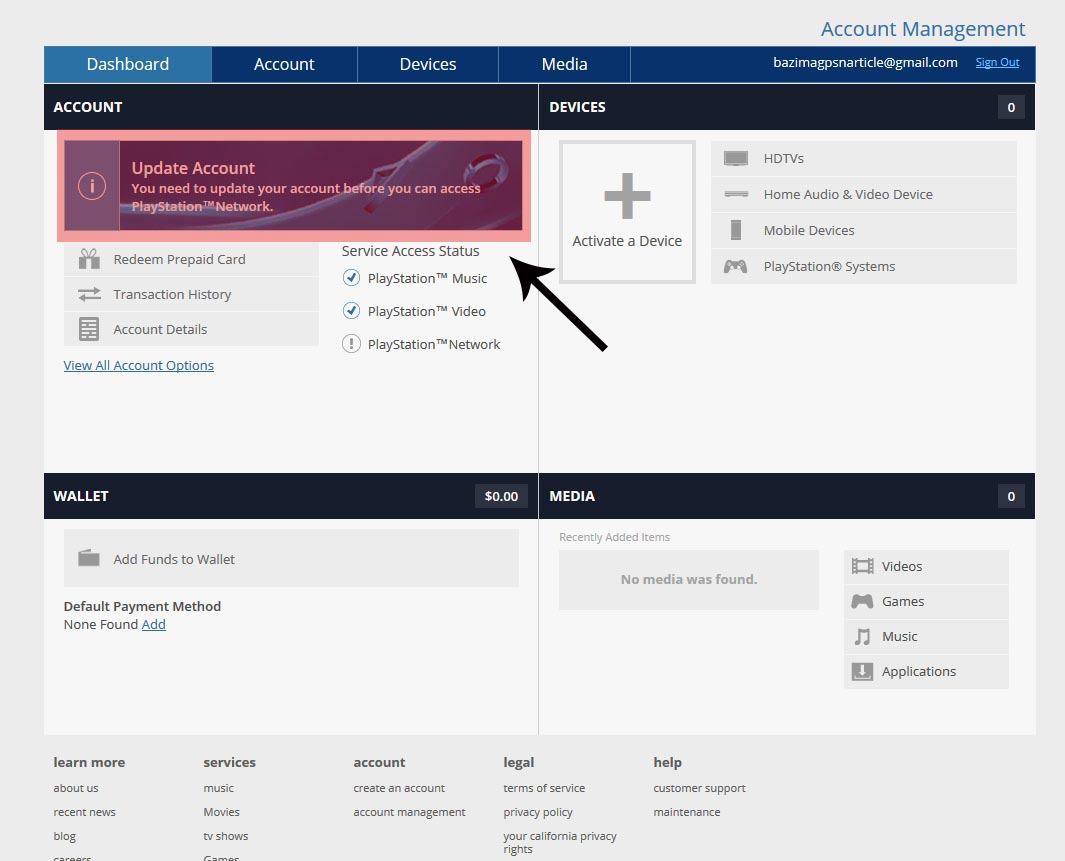This screenshot has height=861, width=1065.
Task: Click the Update Account banner
Action: point(293,186)
